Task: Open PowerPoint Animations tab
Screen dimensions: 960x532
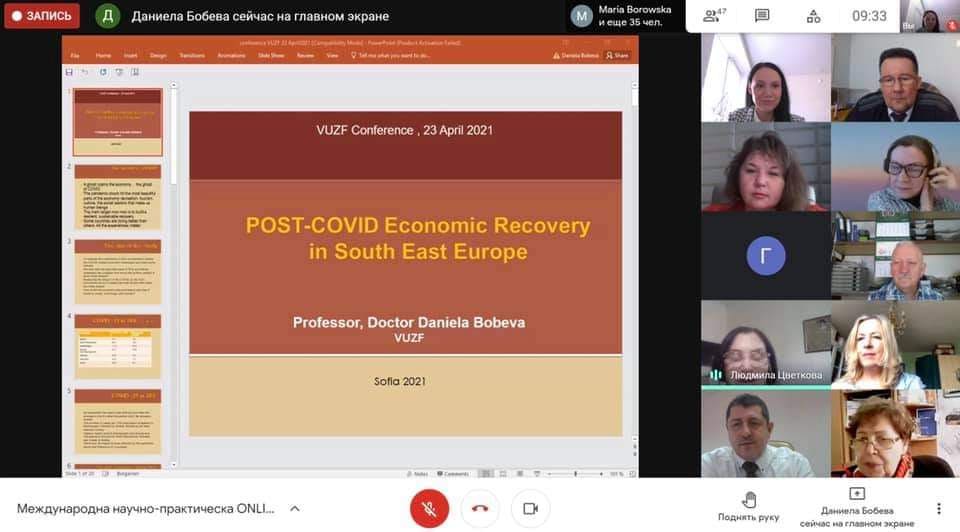Action: (231, 55)
